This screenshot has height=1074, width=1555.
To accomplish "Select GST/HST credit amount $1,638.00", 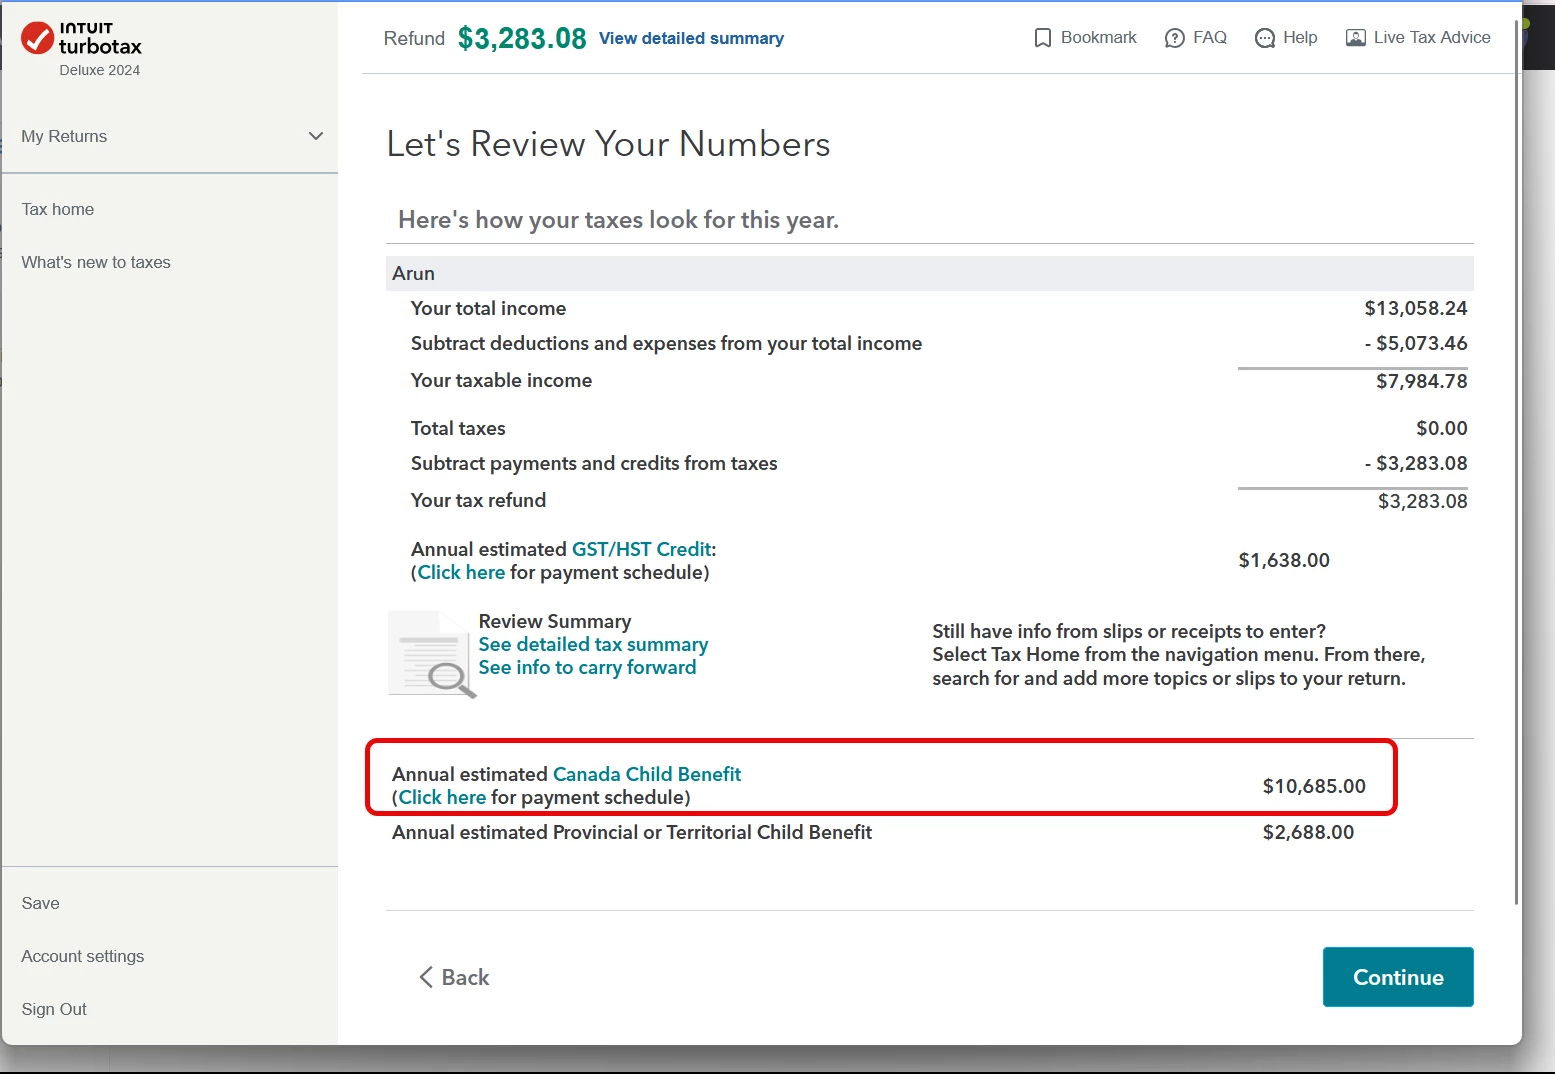I will pyautogui.click(x=1284, y=560).
